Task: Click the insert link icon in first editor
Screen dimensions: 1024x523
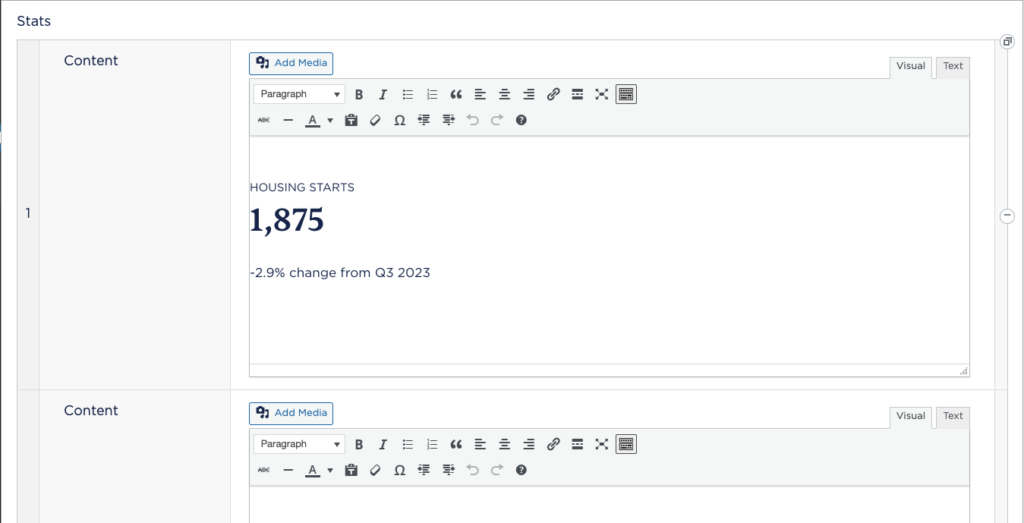Action: pyautogui.click(x=553, y=94)
